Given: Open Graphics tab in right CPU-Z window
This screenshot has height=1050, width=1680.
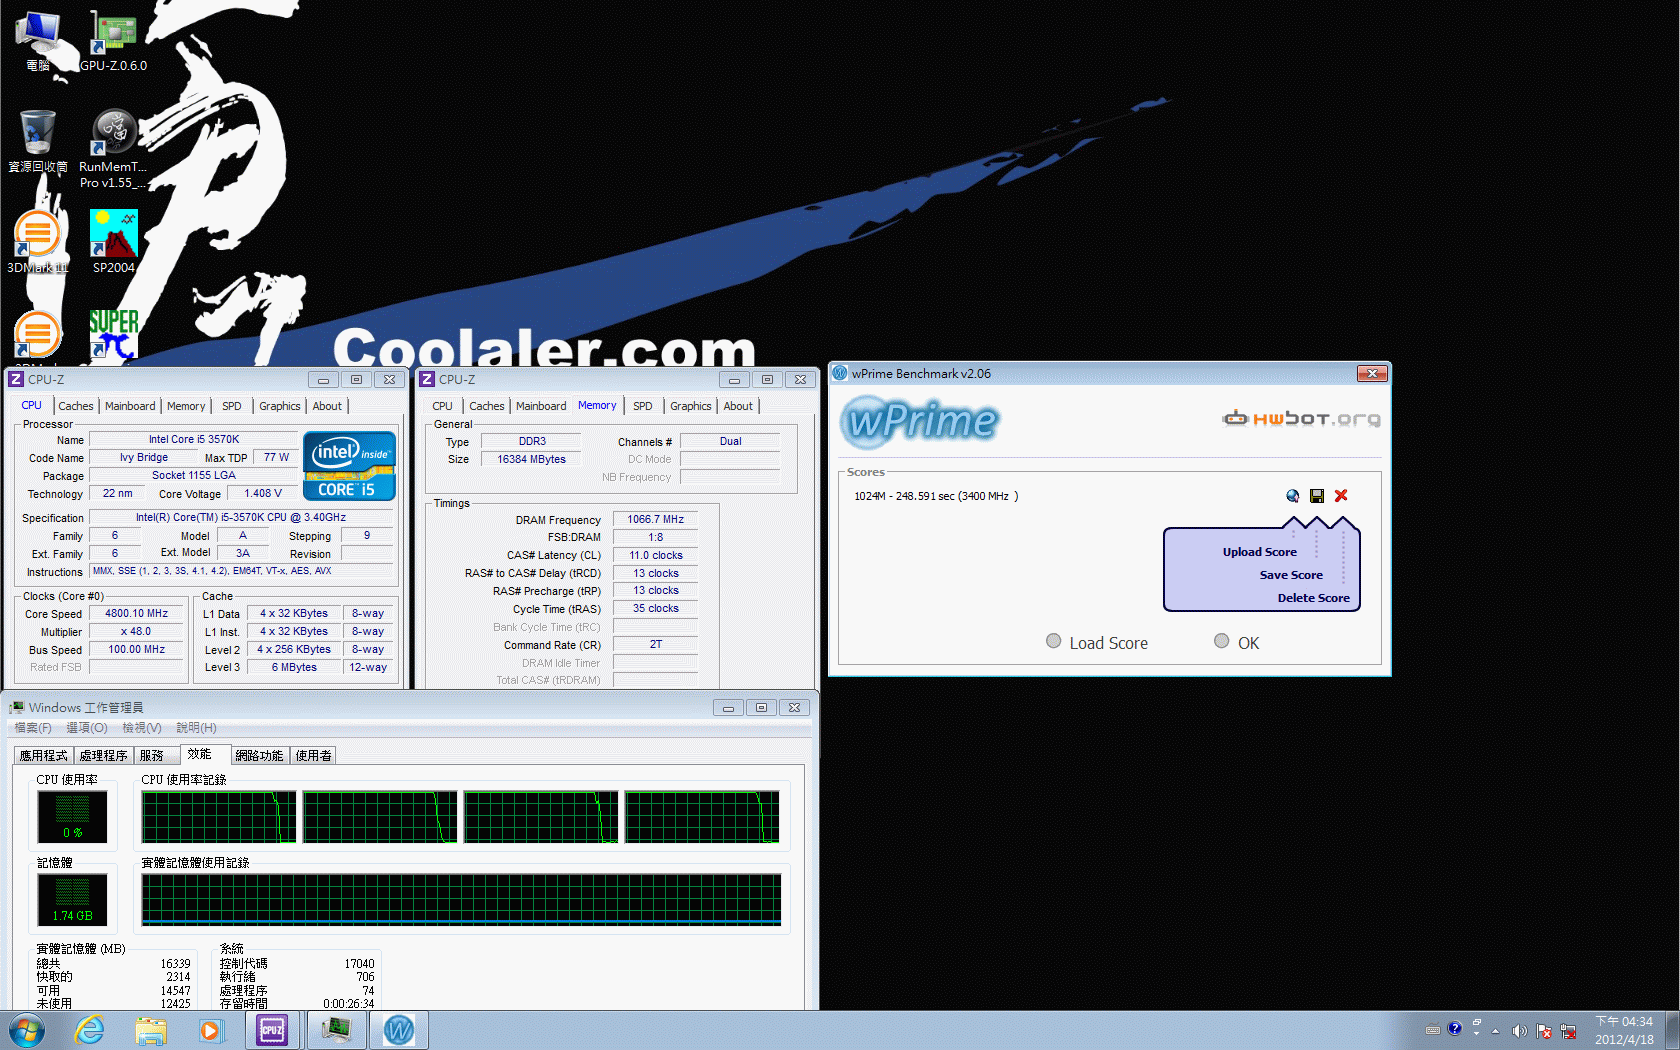Looking at the screenshot, I should point(691,406).
